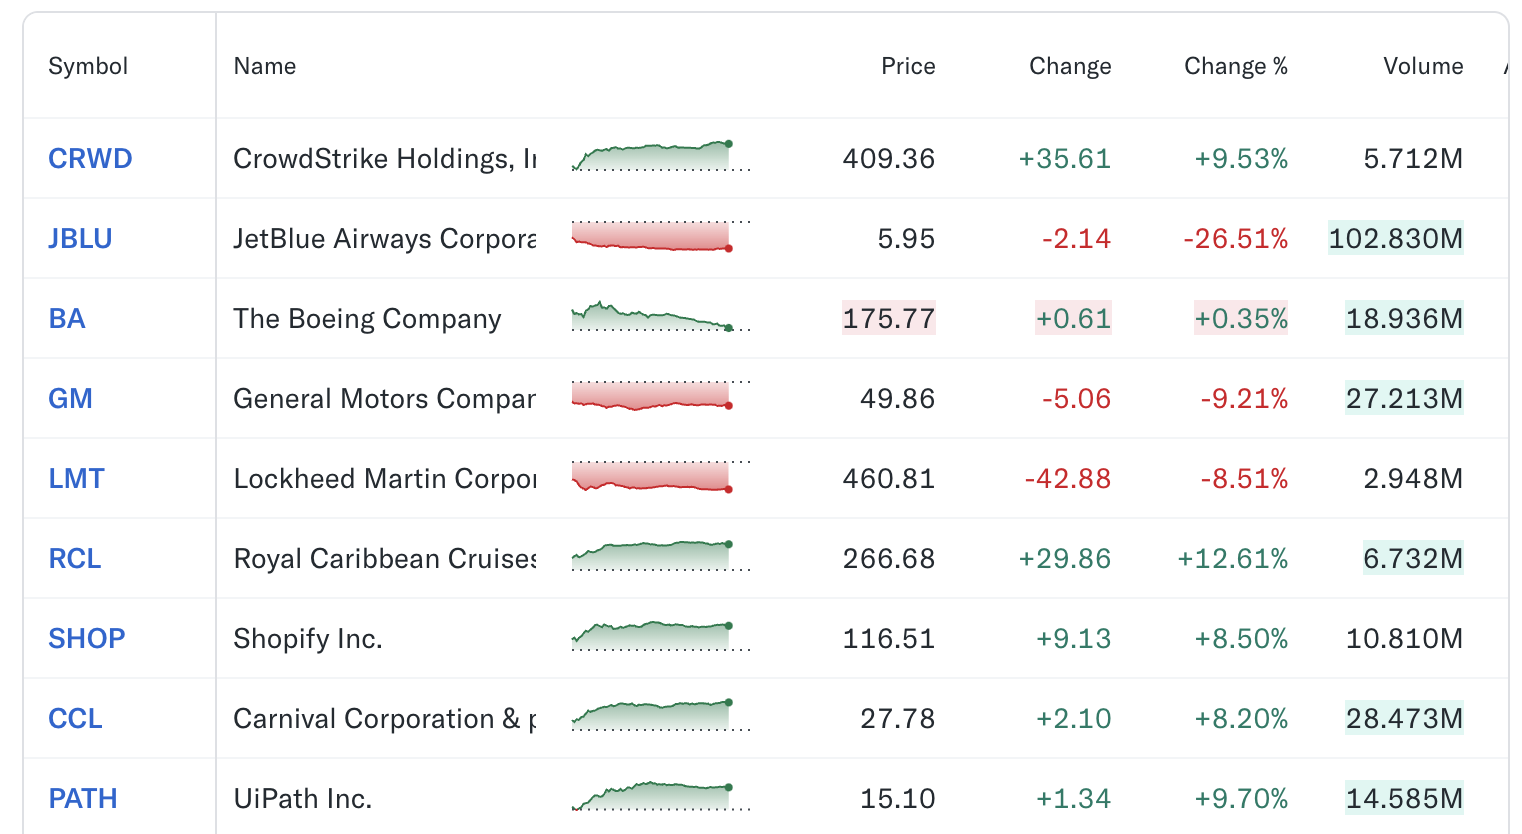This screenshot has width=1522, height=834.
Task: Click the Name column header
Action: [265, 66]
